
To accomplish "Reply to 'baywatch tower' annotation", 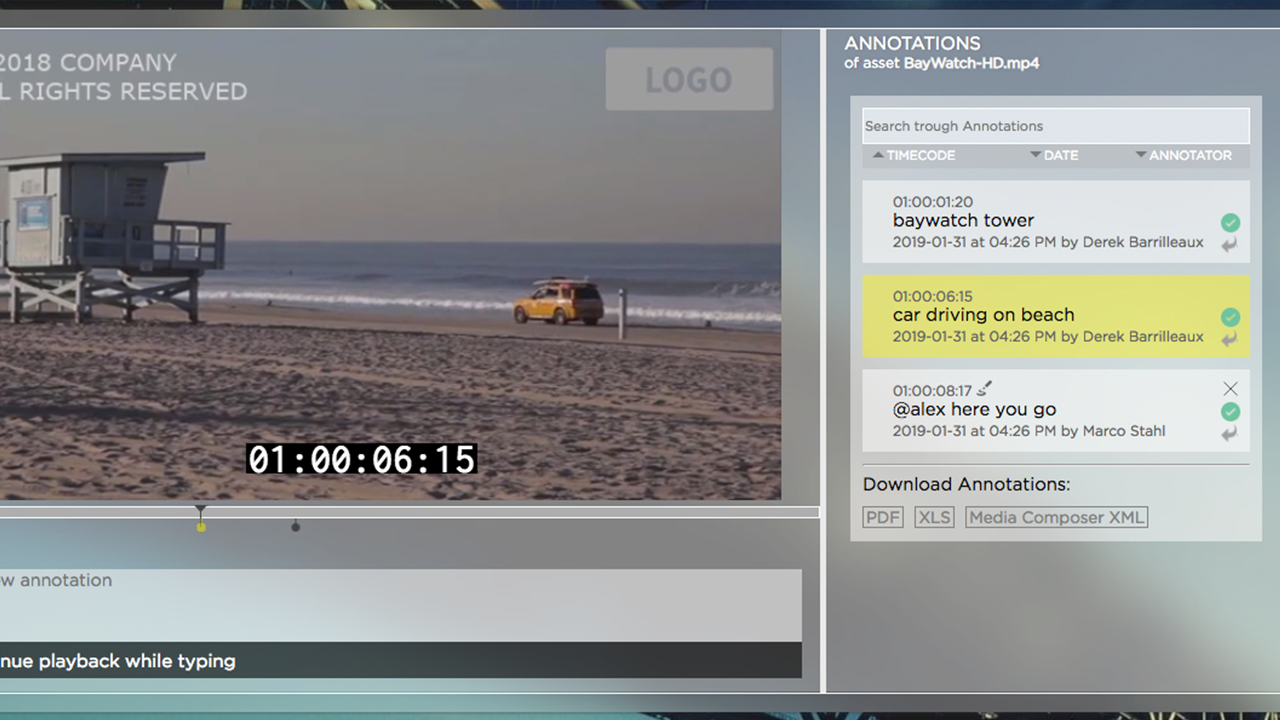I will (1229, 245).
